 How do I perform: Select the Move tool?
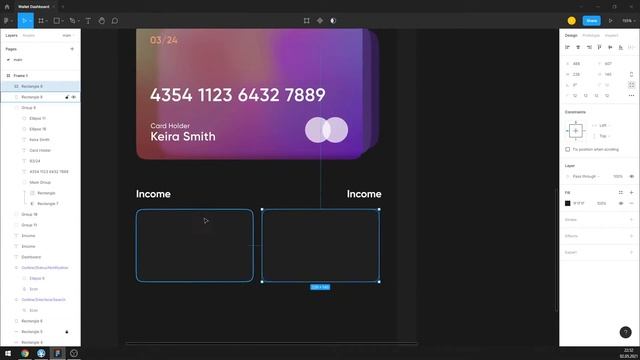coord(24,21)
